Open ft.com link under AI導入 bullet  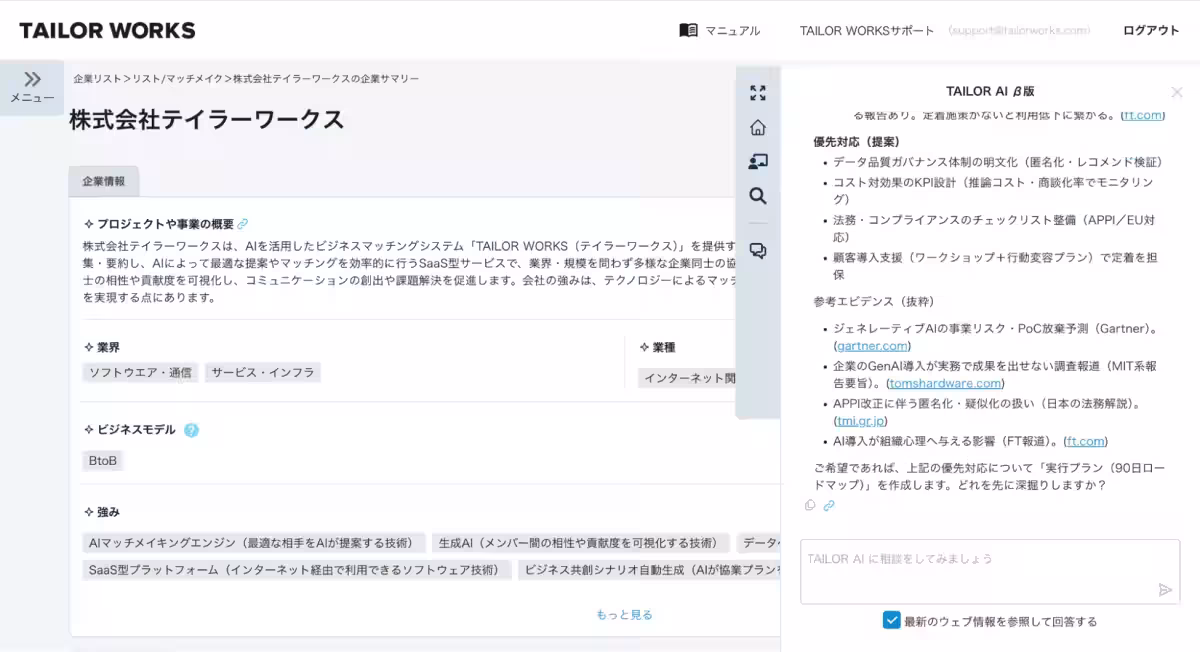click(x=1085, y=441)
